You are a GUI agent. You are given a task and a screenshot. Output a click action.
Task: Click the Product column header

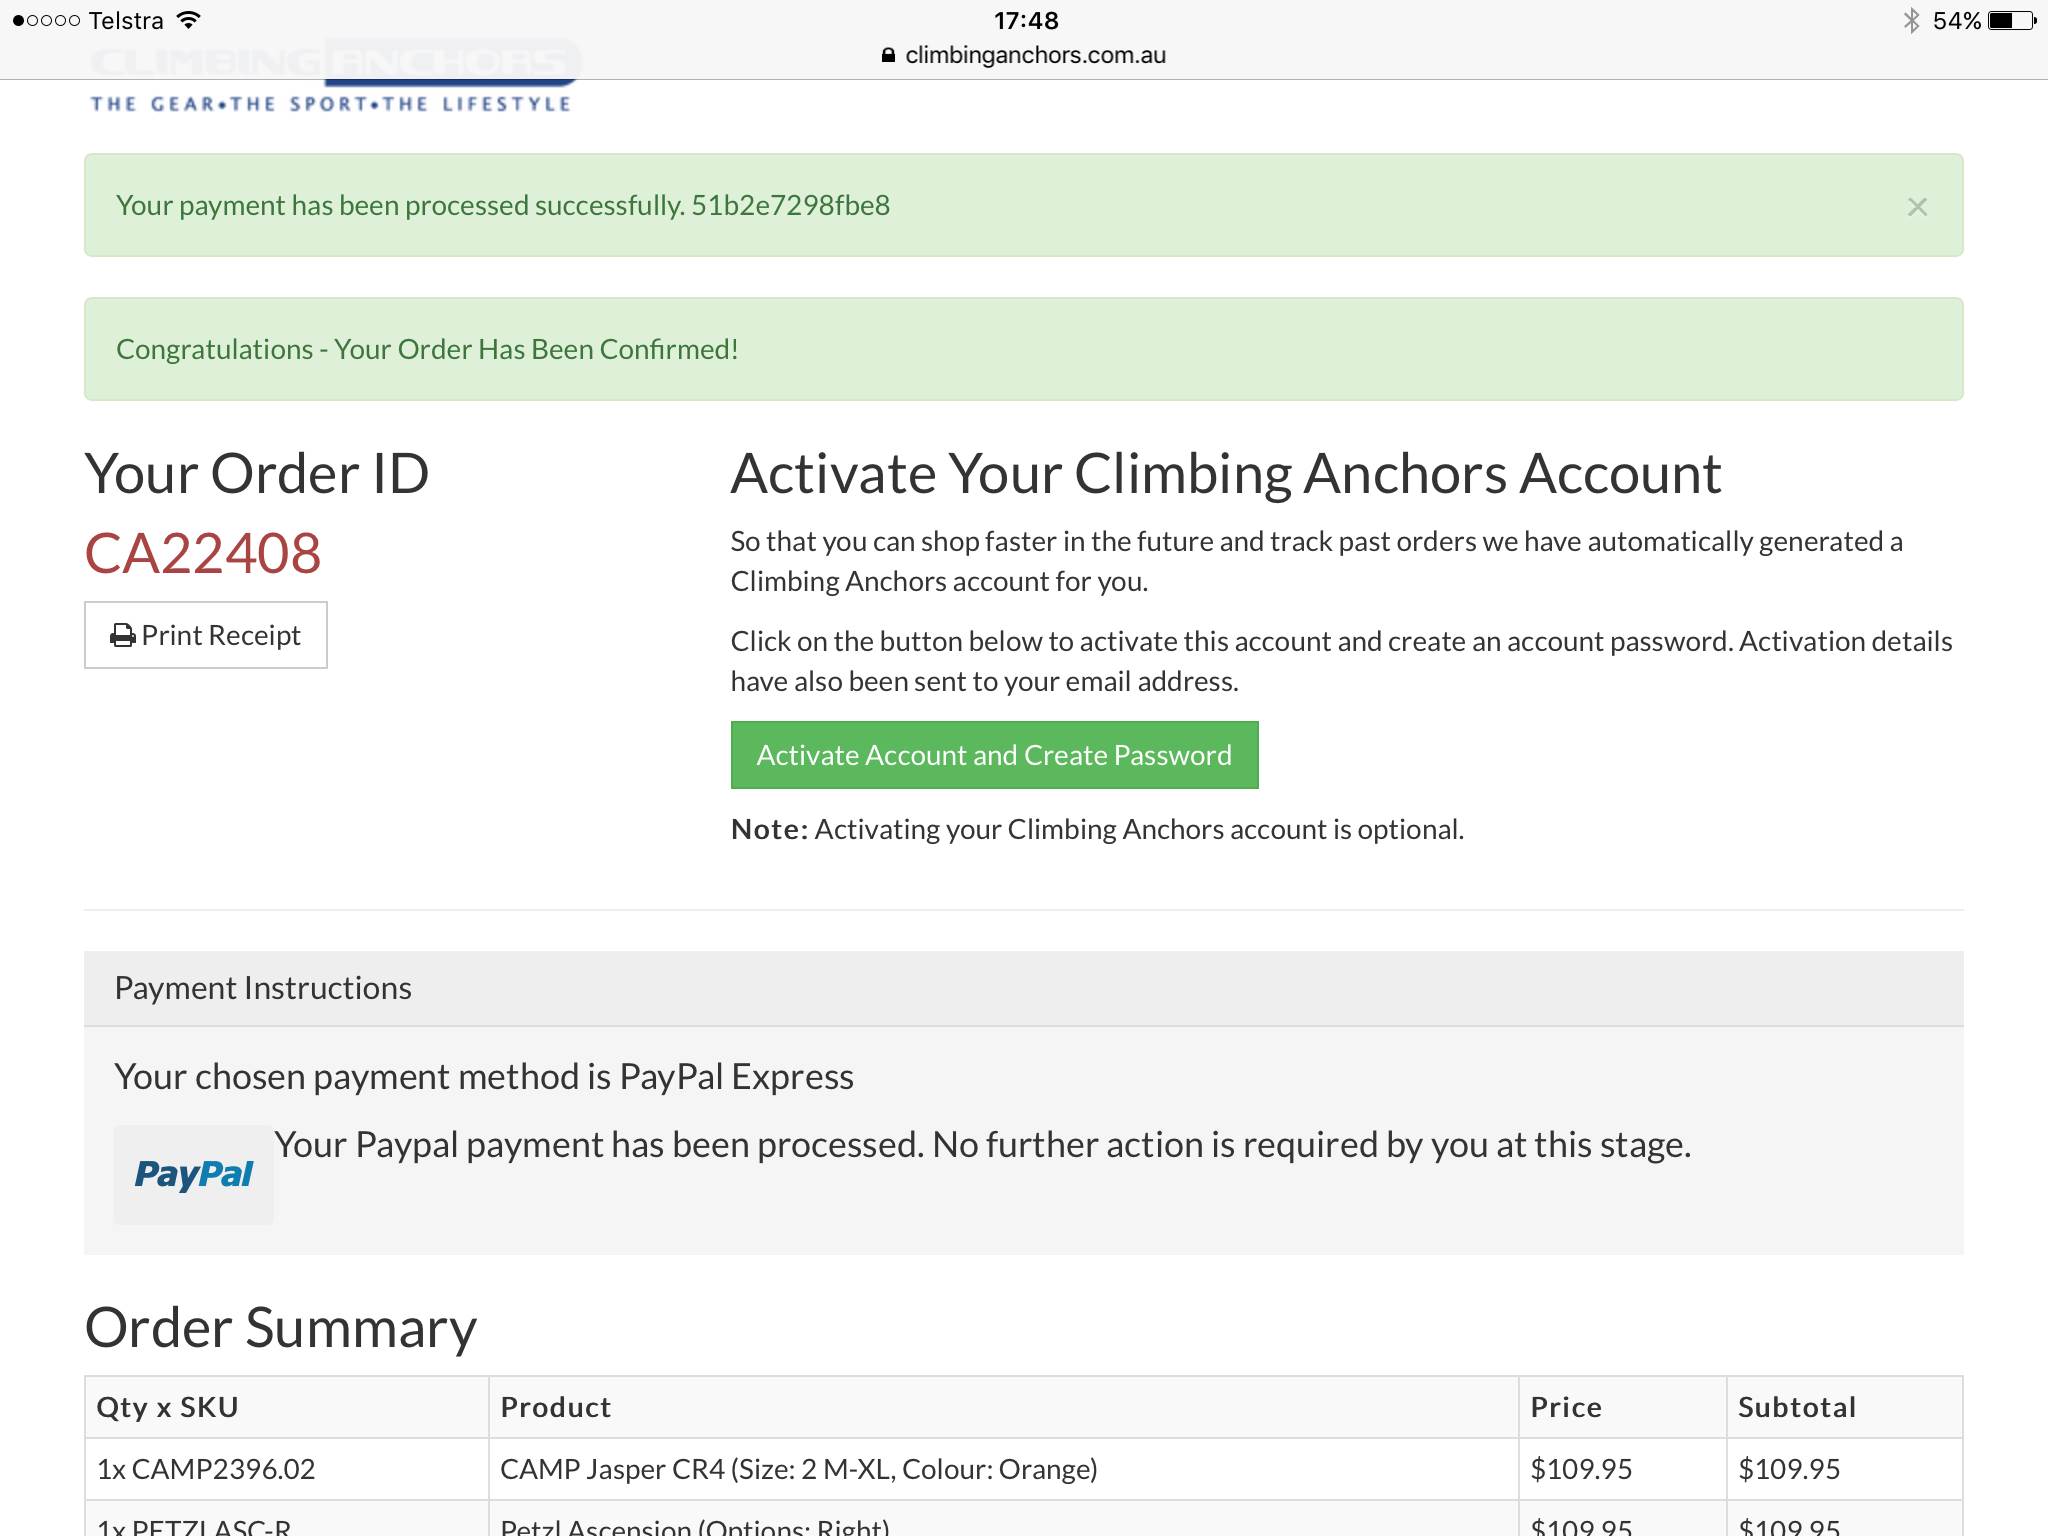coord(556,1407)
